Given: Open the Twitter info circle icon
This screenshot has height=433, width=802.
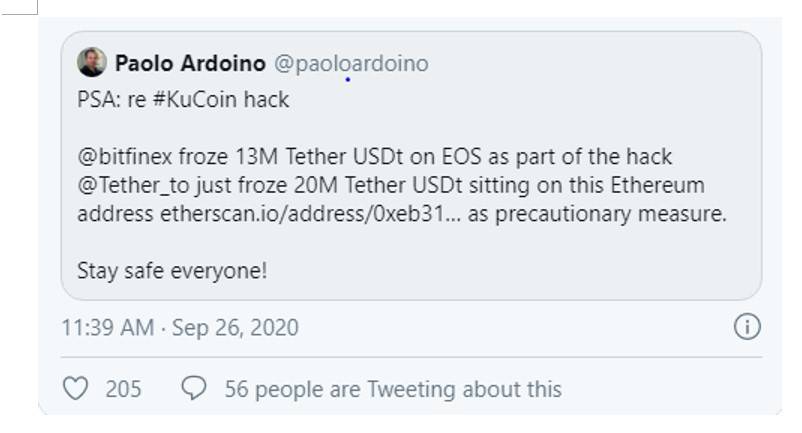Looking at the screenshot, I should [747, 327].
